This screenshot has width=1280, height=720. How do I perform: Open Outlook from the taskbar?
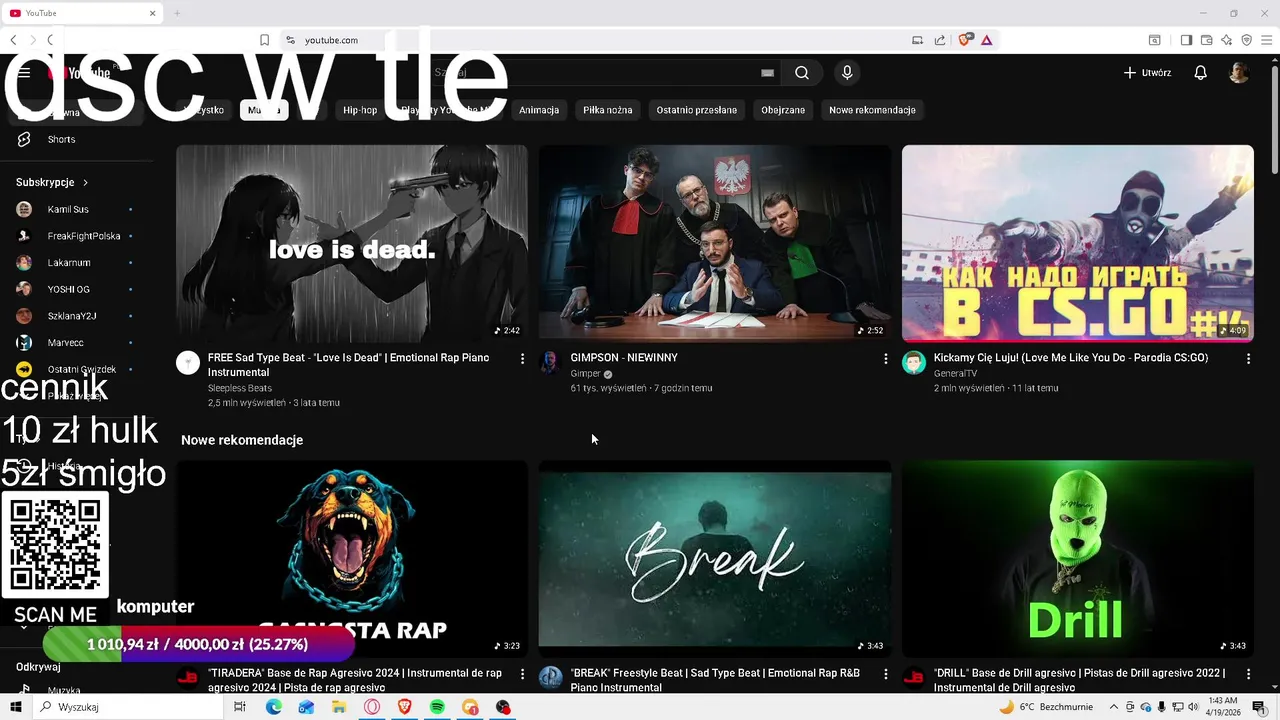click(x=306, y=707)
